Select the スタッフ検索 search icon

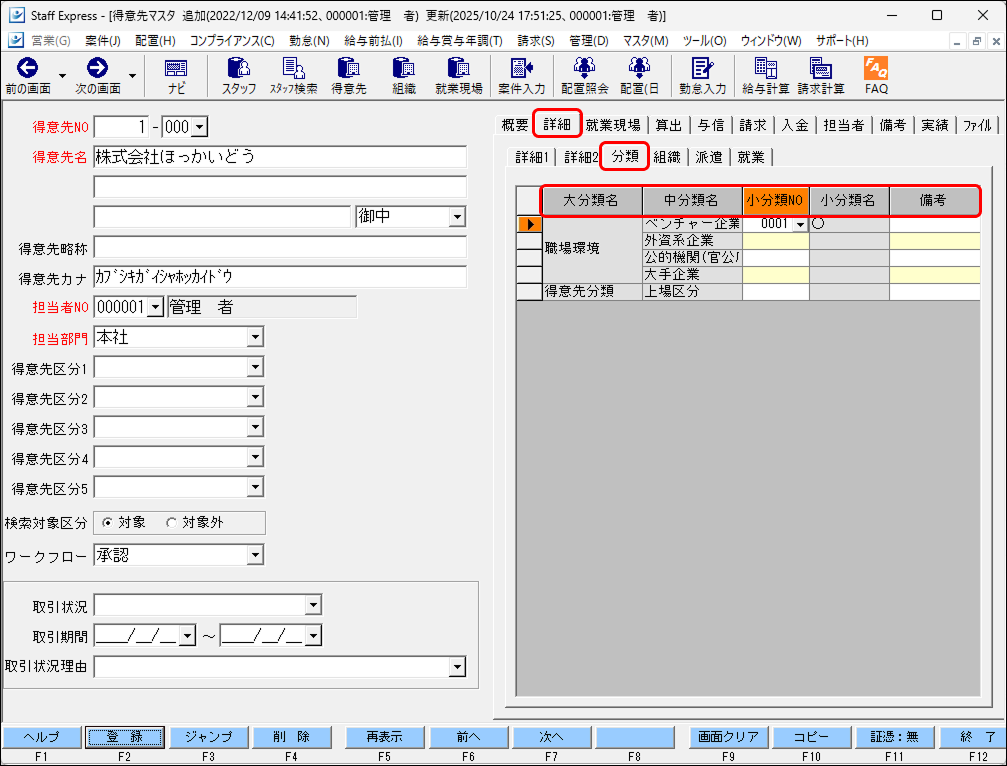[293, 74]
